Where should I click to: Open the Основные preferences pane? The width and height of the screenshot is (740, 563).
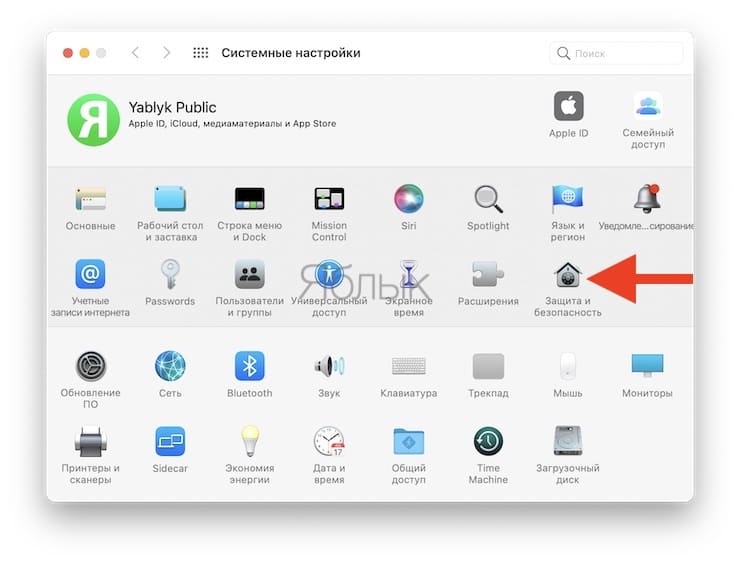coord(91,199)
